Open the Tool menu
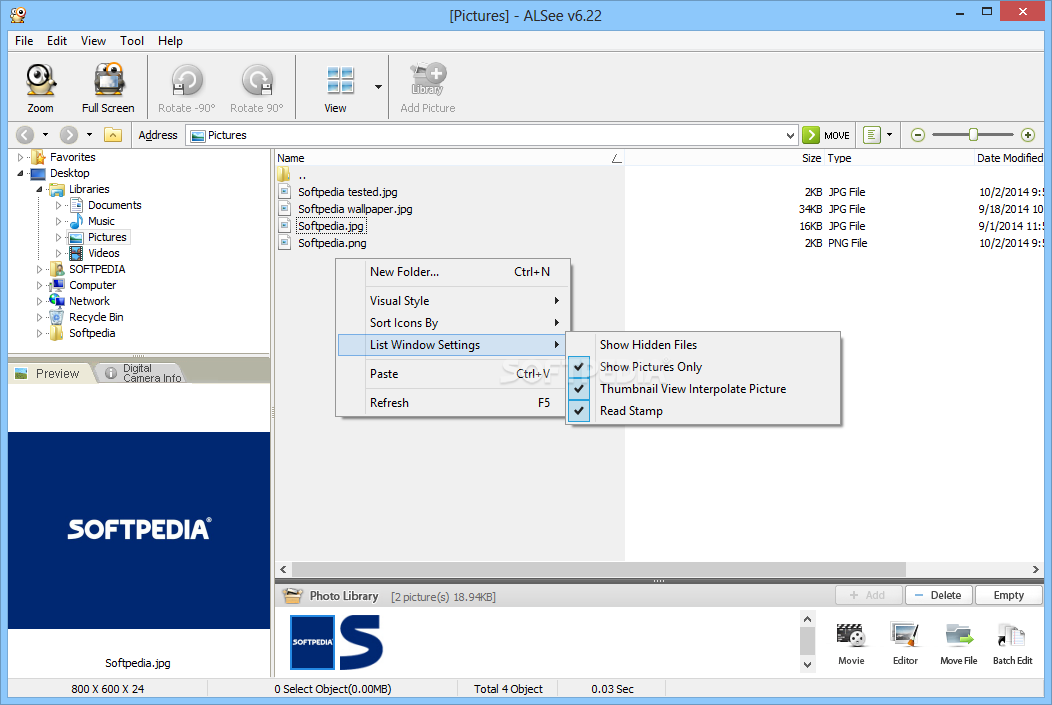 132,41
